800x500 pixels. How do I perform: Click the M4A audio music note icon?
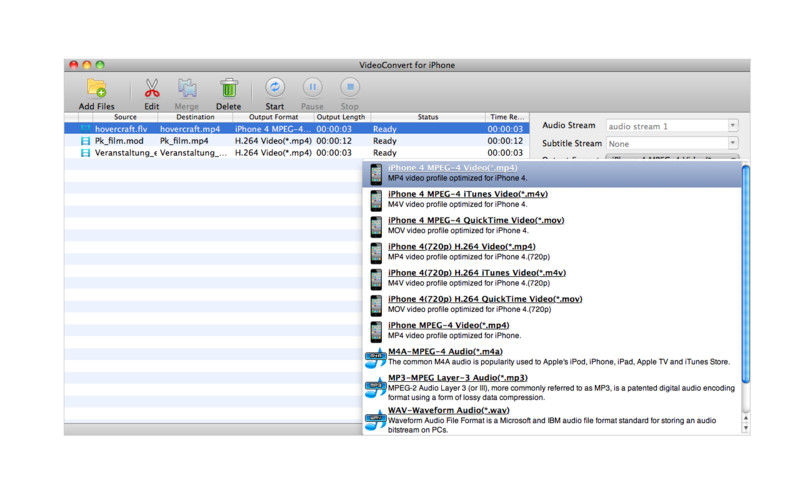[375, 358]
